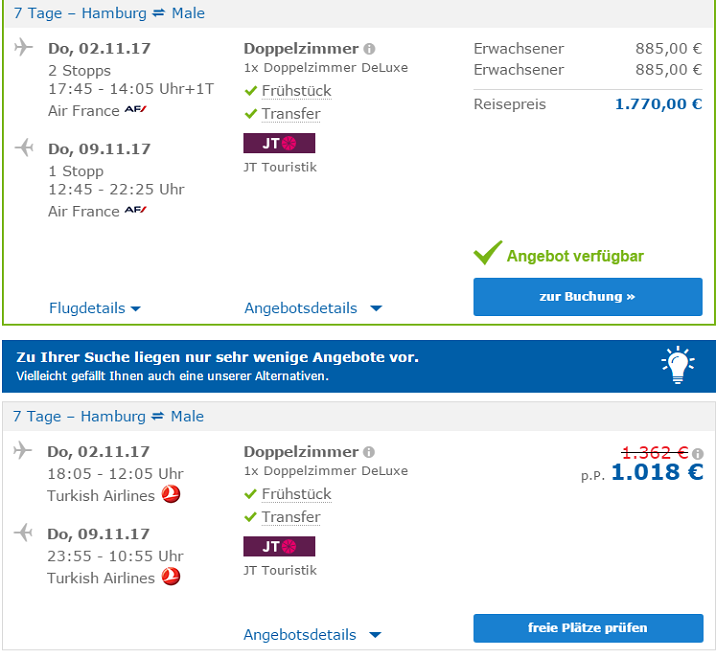Click the Transfer link in first offer
Screen dimensions: 716x658
point(291,114)
